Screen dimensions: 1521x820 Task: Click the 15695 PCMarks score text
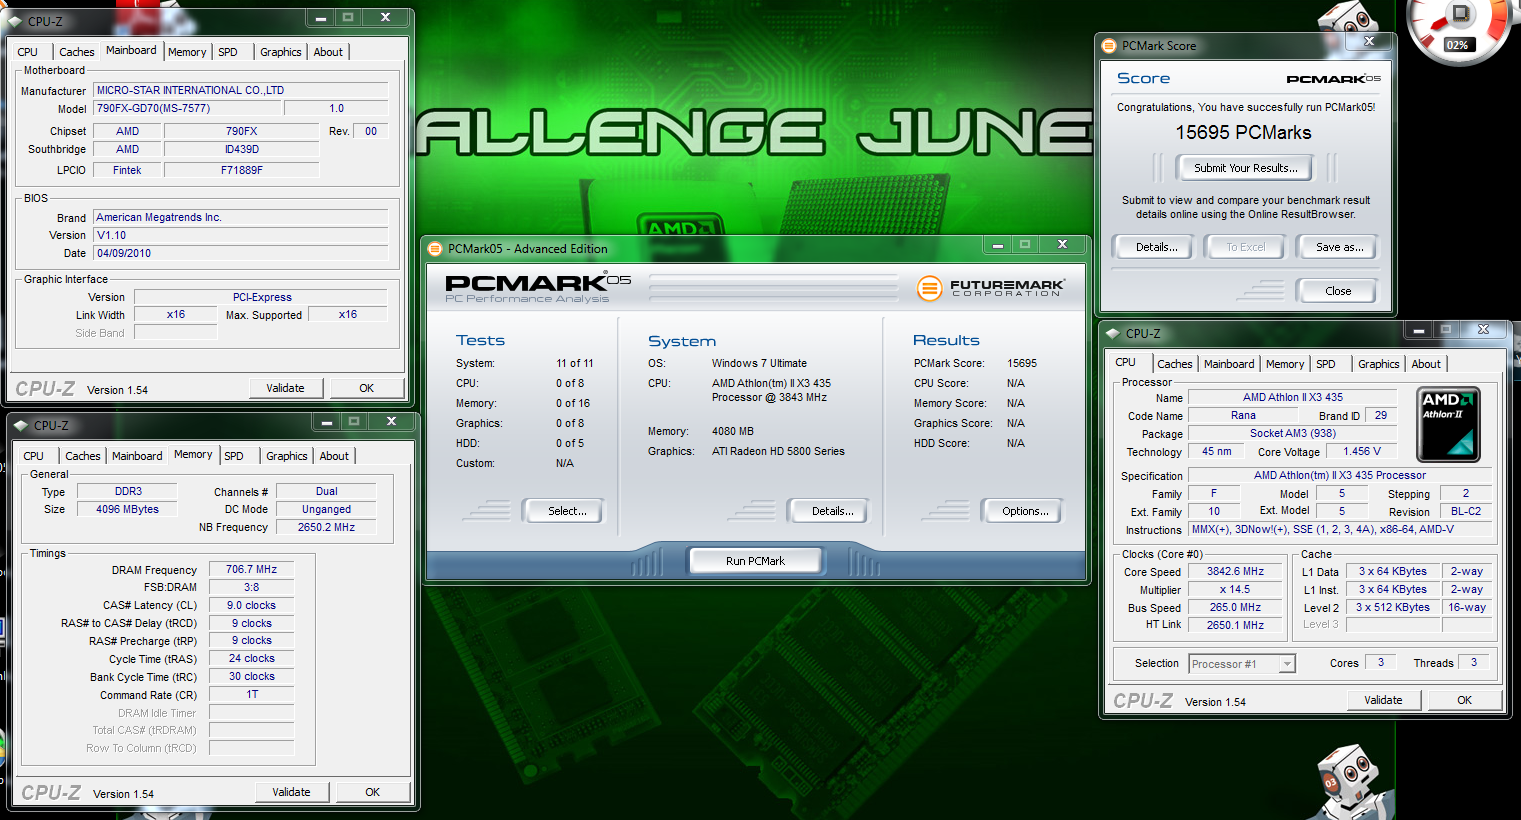pos(1243,133)
